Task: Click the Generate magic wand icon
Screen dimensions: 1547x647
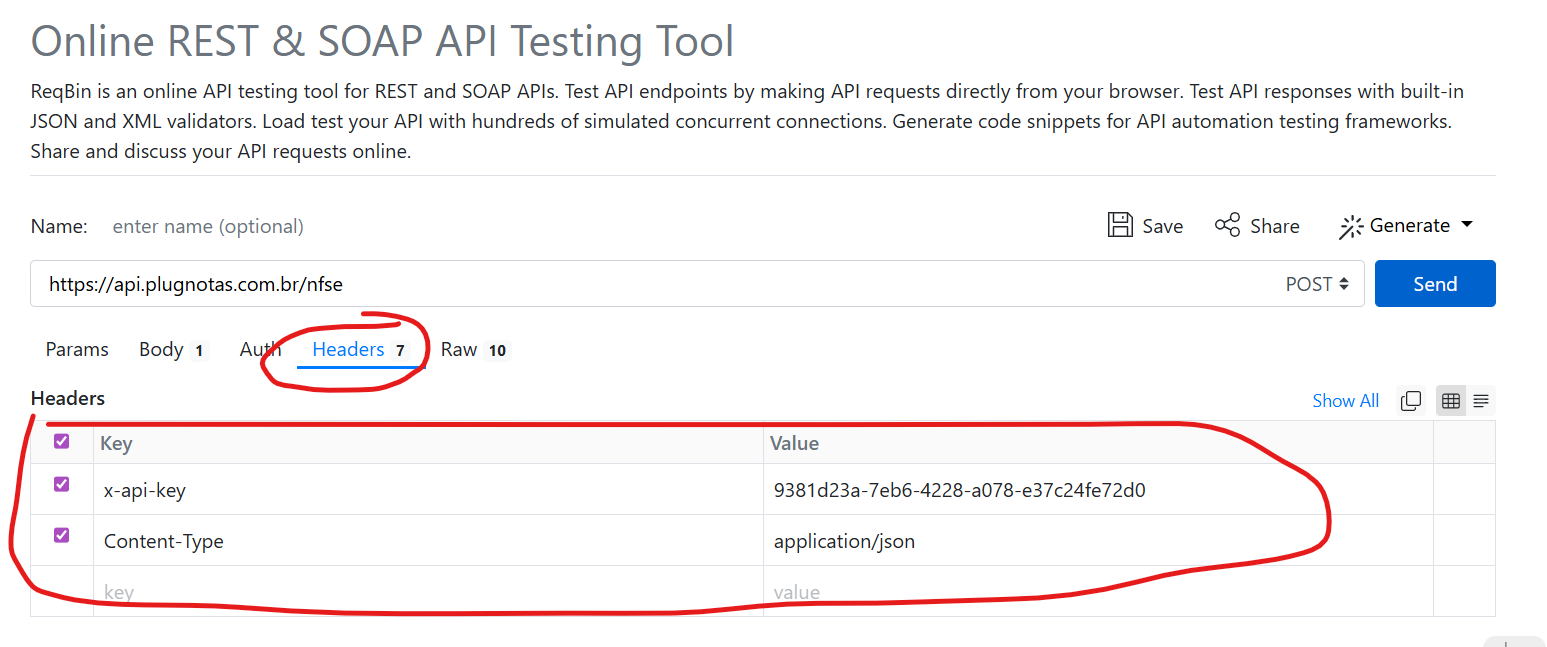Action: pyautogui.click(x=1351, y=227)
